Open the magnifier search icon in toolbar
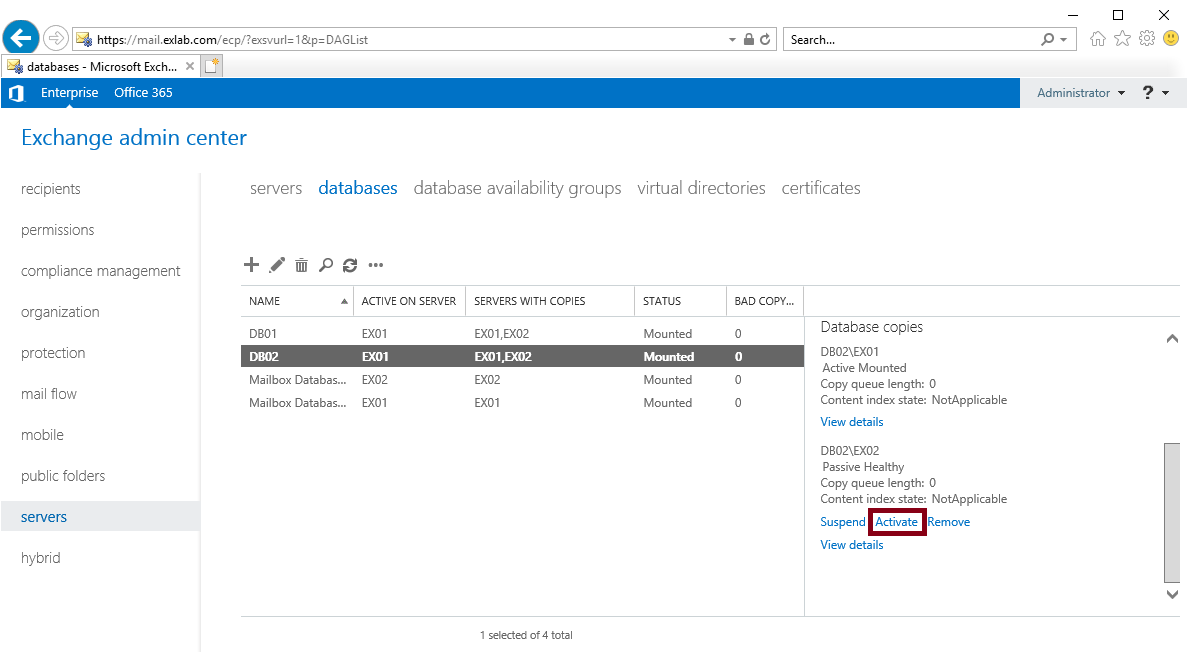Viewport: 1188px width, 668px height. 326,264
